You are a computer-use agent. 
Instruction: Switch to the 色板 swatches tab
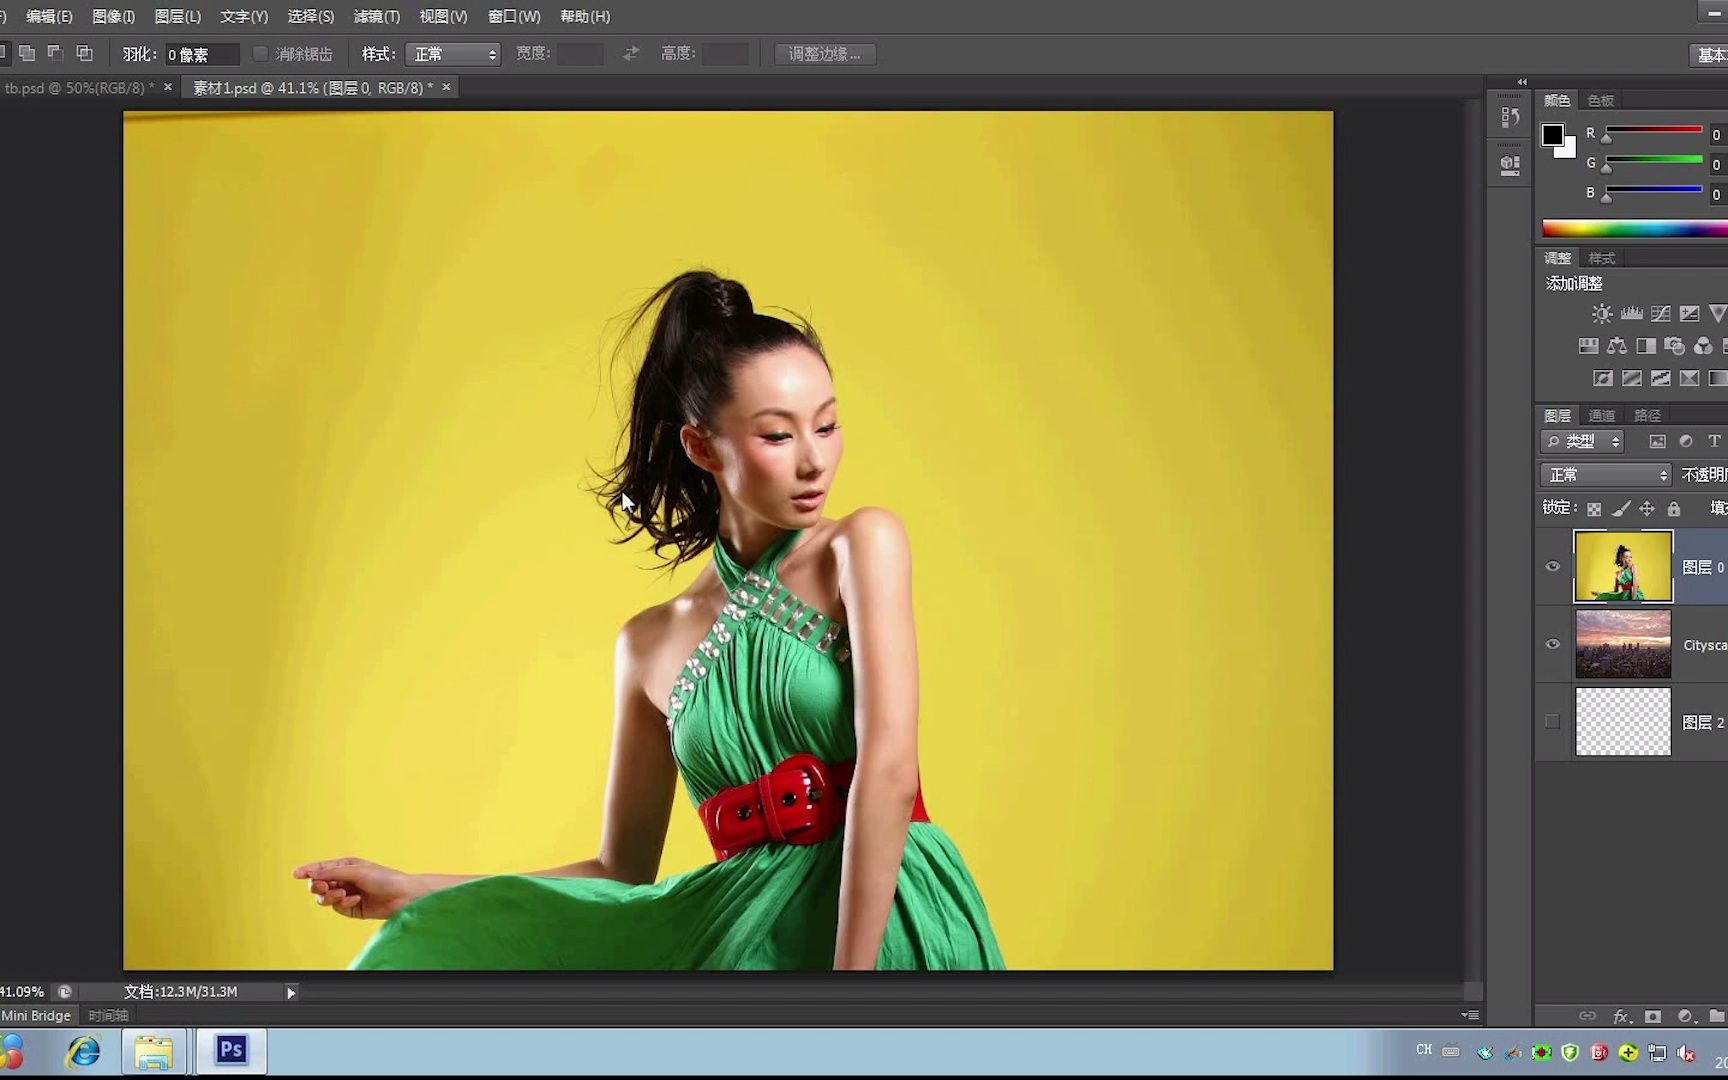(1600, 101)
